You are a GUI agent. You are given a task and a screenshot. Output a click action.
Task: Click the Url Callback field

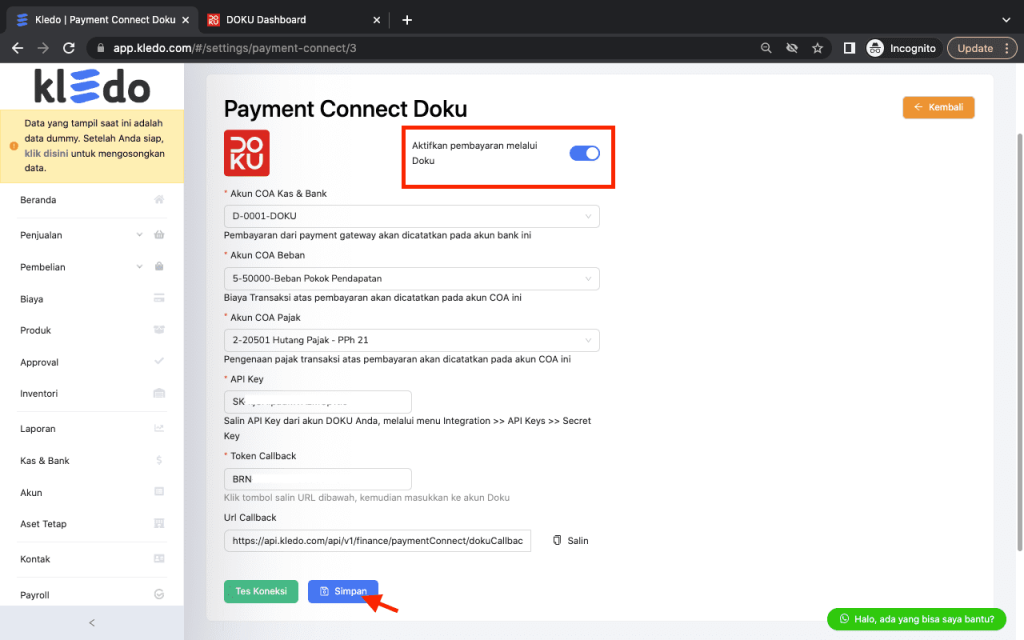377,541
